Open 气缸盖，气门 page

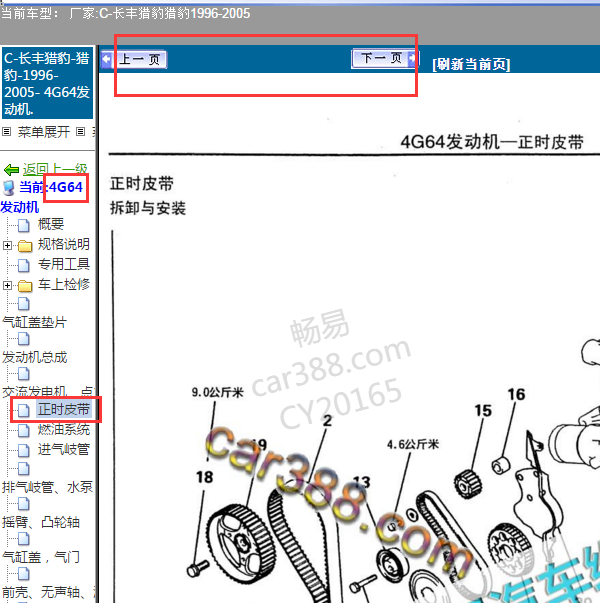[41, 556]
